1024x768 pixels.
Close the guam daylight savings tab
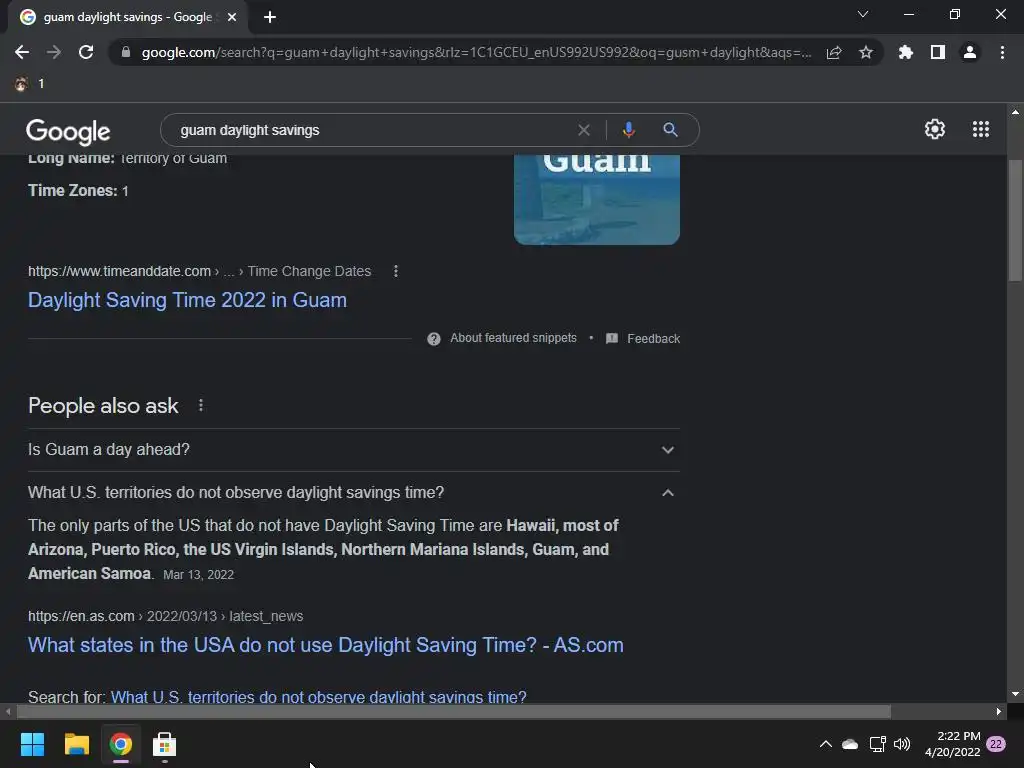point(232,17)
